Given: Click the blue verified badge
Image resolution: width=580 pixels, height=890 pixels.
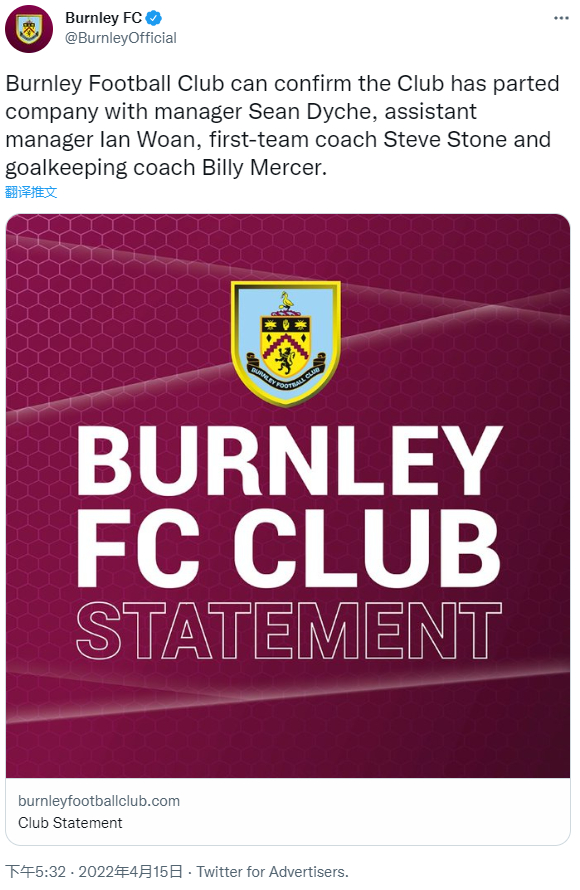Looking at the screenshot, I should tap(154, 18).
